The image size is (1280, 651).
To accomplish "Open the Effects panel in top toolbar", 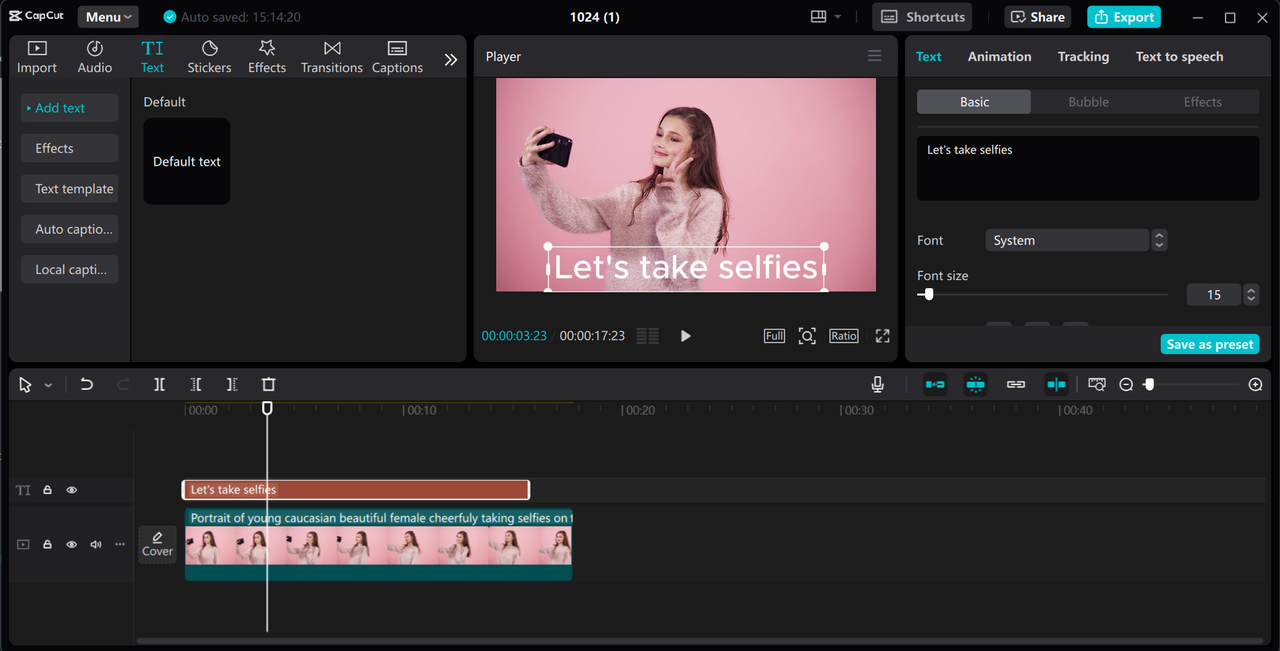I will click(267, 57).
